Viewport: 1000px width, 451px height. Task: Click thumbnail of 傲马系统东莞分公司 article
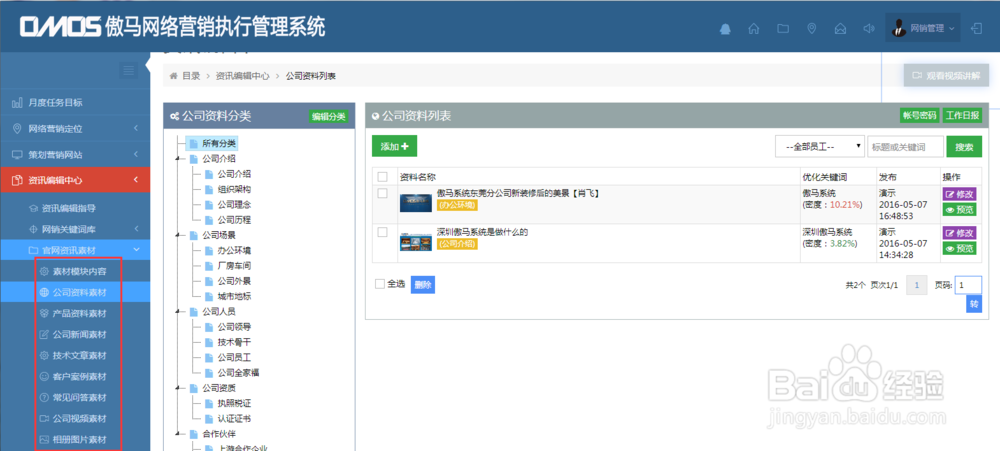(416, 202)
